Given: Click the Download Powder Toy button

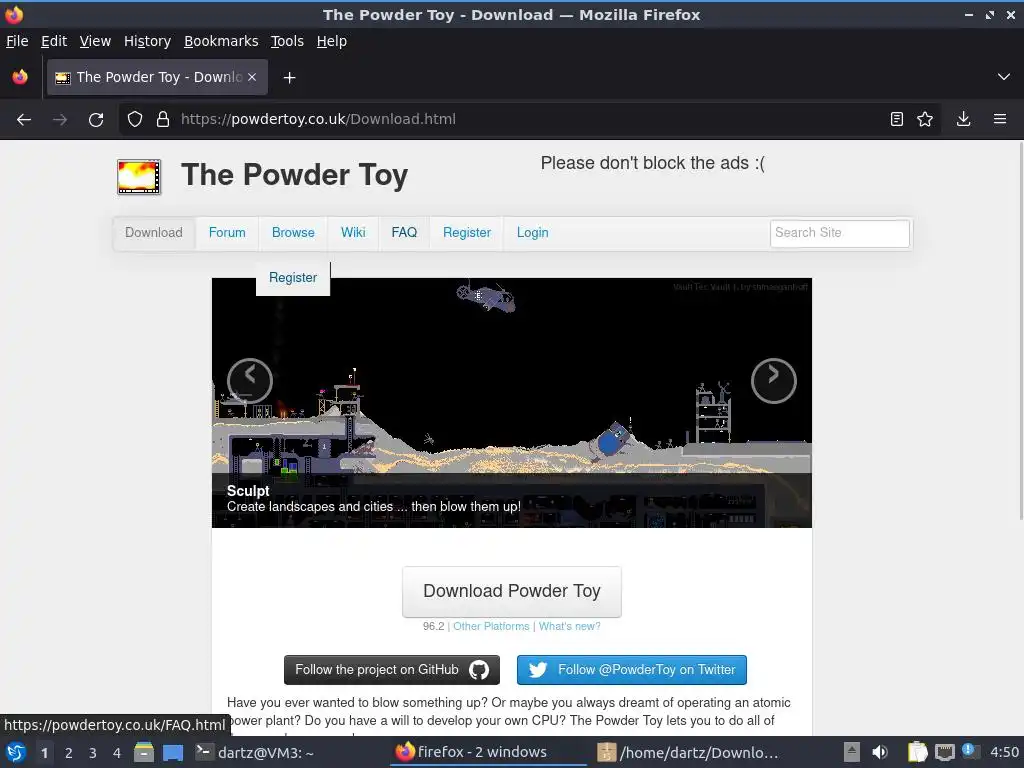Looking at the screenshot, I should [x=512, y=592].
